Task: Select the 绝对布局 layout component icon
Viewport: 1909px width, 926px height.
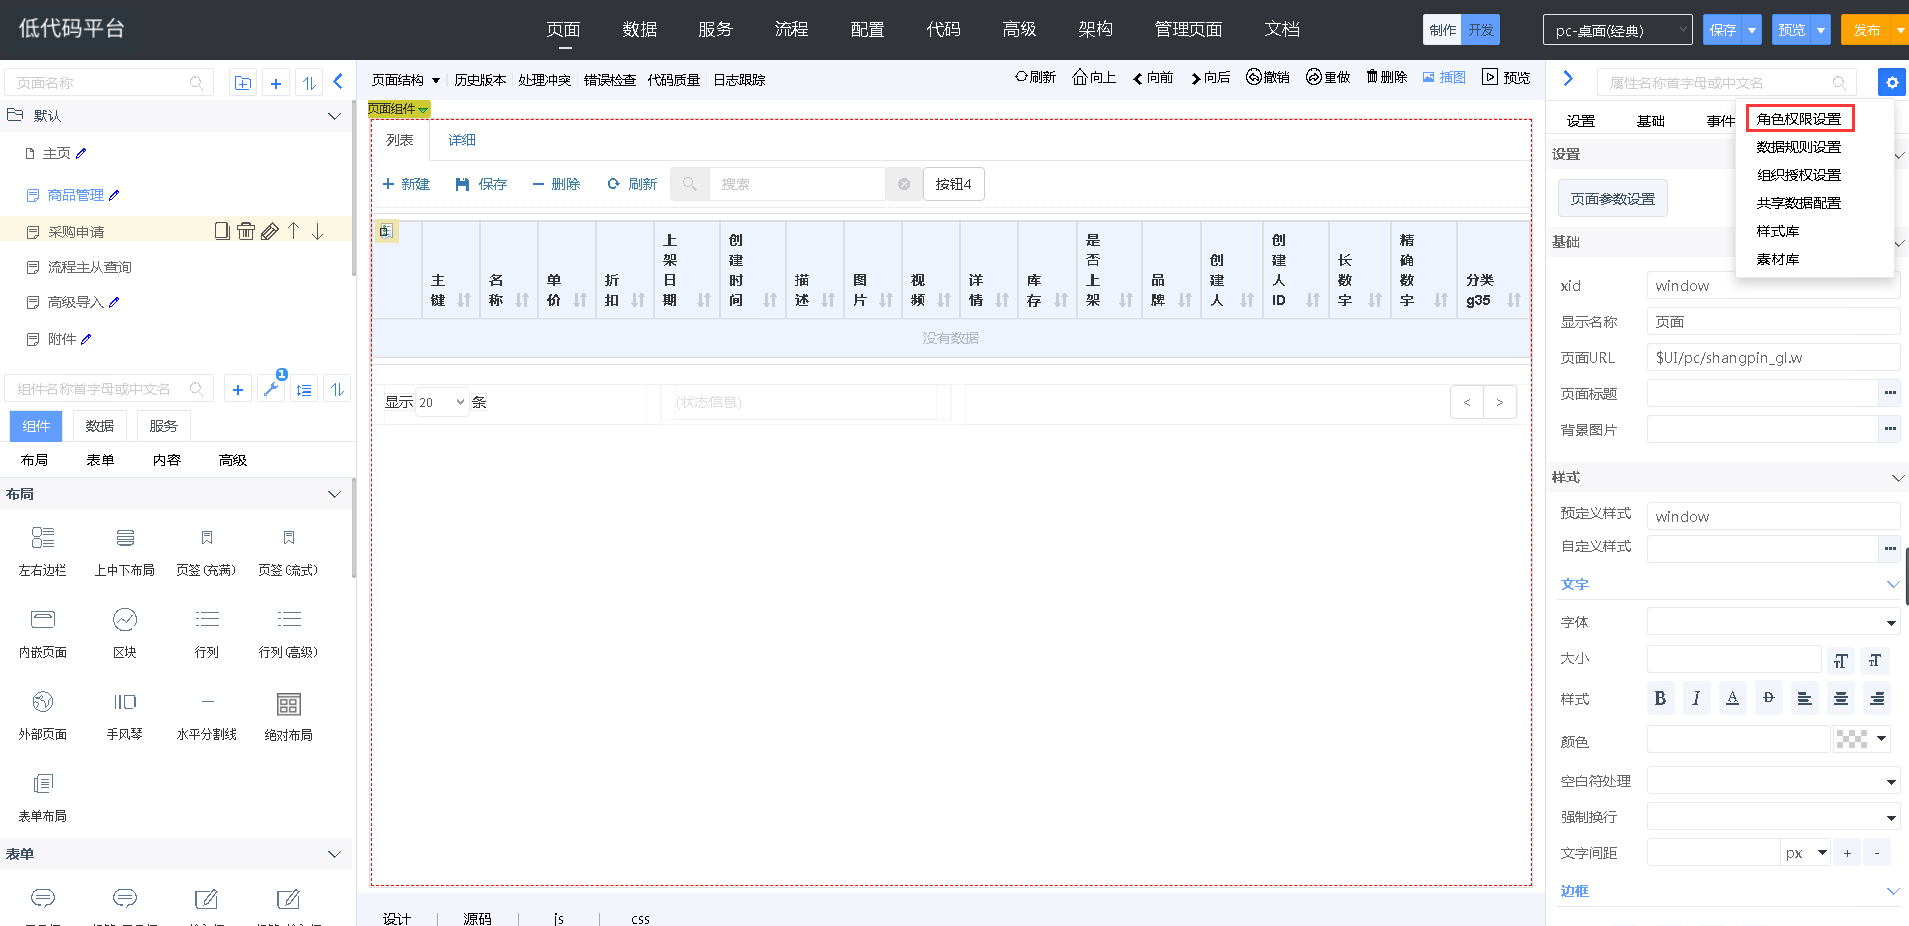Action: tap(288, 704)
